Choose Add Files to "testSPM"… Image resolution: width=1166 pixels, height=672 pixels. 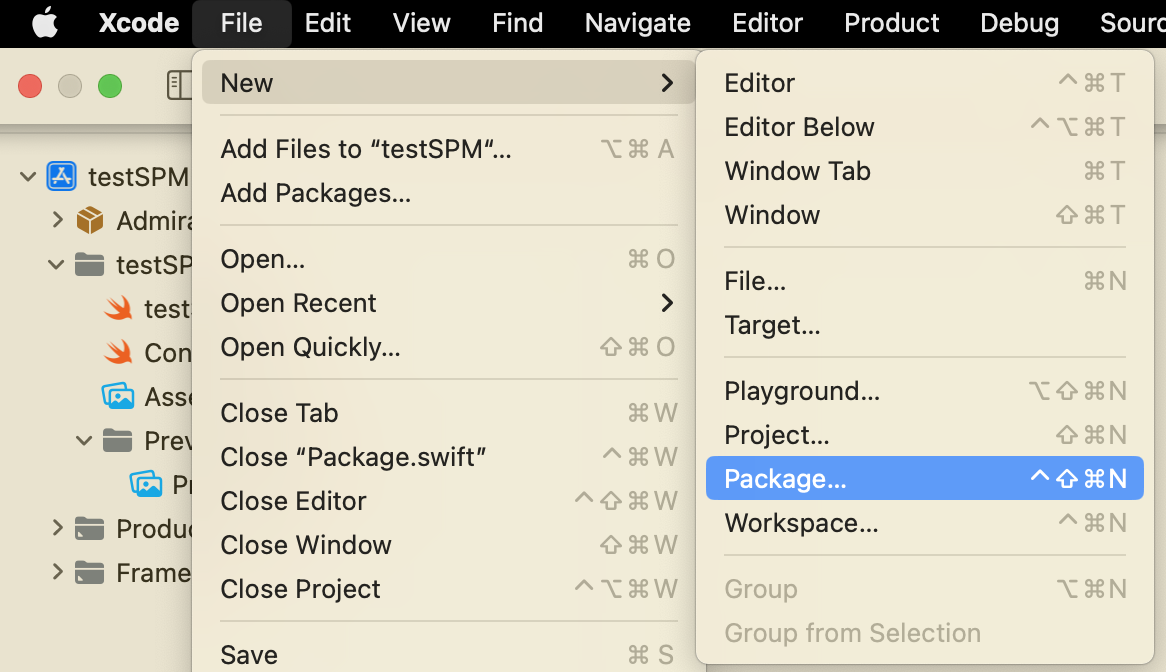coord(448,149)
